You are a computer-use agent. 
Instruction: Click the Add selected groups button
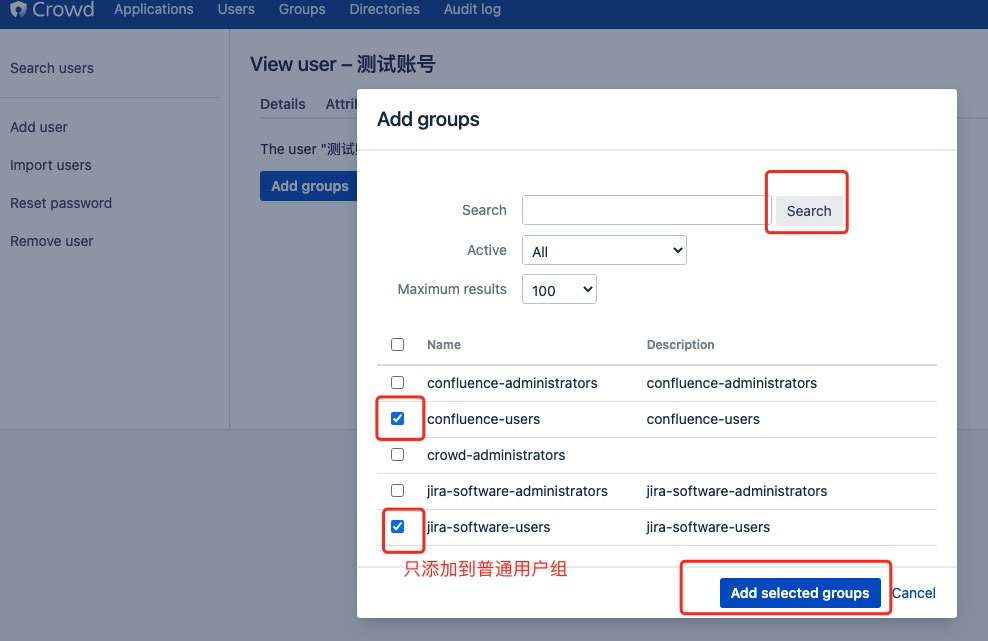(x=800, y=593)
